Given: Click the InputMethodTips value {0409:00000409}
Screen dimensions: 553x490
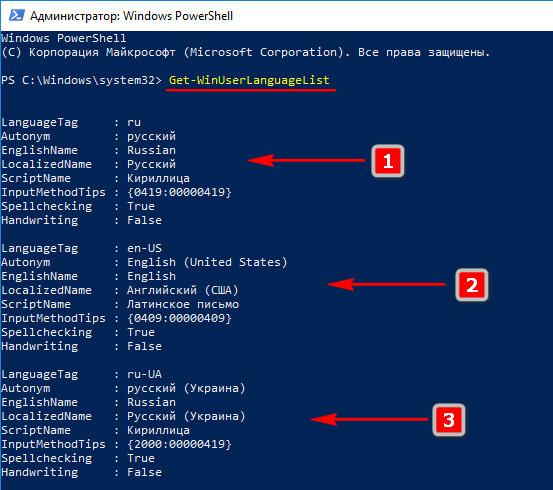Looking at the screenshot, I should 179,318.
